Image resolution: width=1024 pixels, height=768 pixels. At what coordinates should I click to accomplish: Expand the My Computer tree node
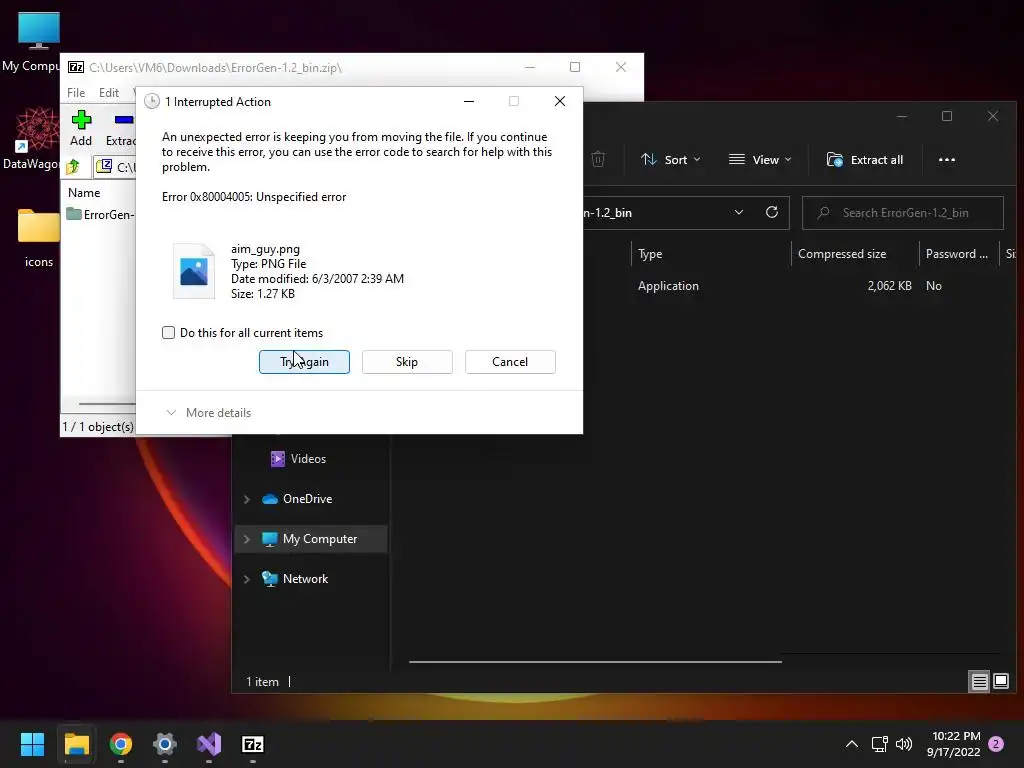click(247, 539)
